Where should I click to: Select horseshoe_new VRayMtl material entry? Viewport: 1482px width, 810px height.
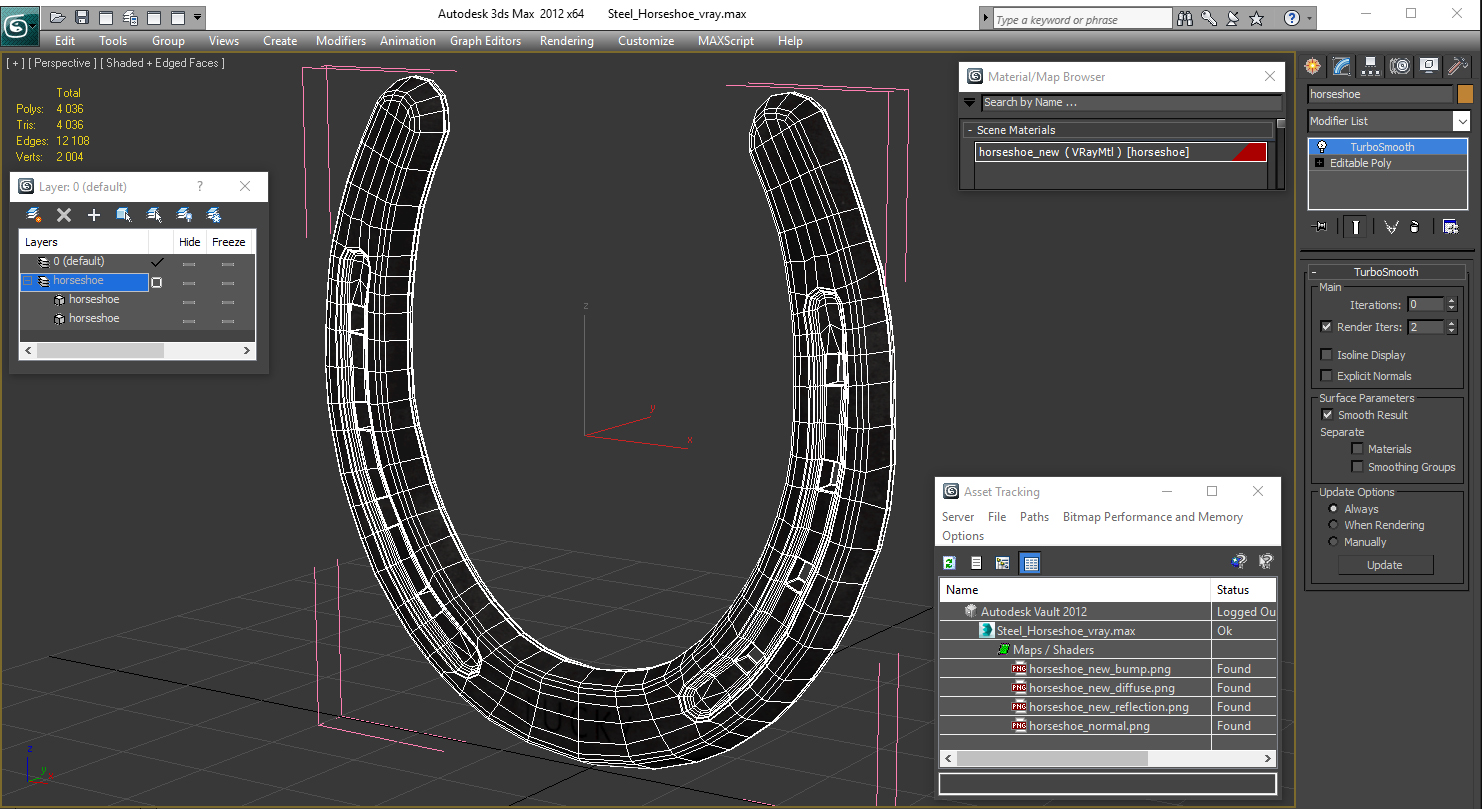pos(1121,152)
